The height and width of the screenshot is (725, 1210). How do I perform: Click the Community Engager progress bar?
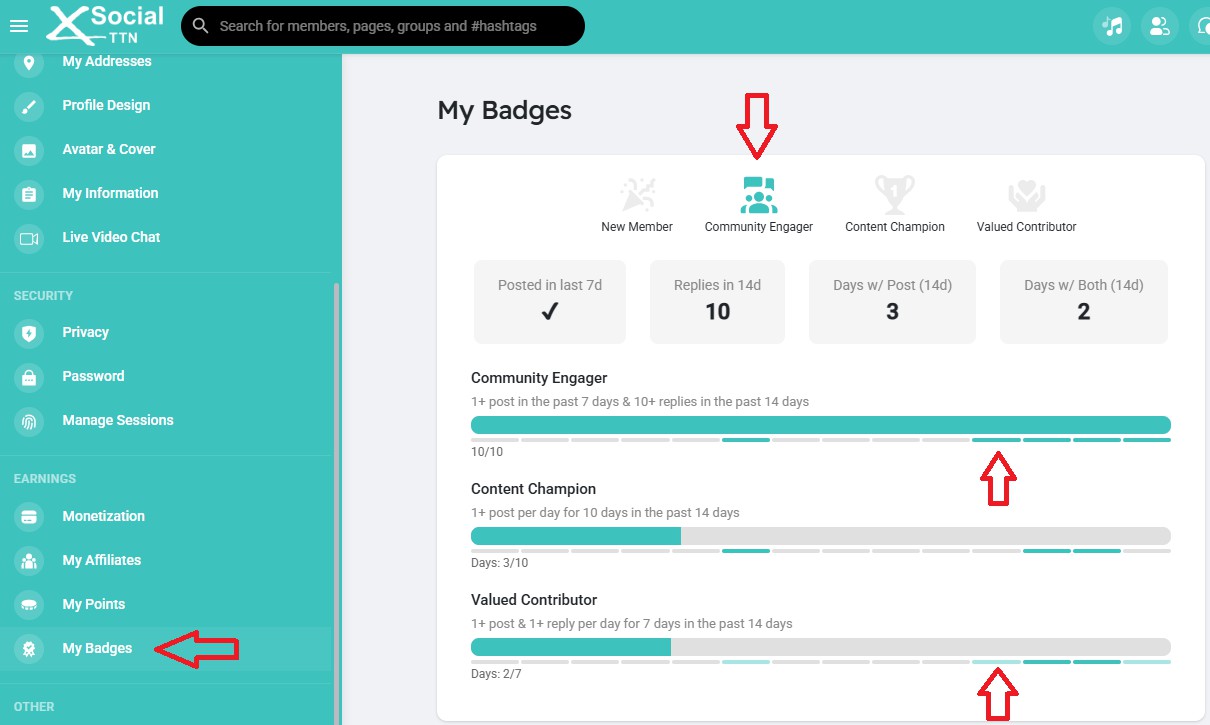(x=820, y=425)
